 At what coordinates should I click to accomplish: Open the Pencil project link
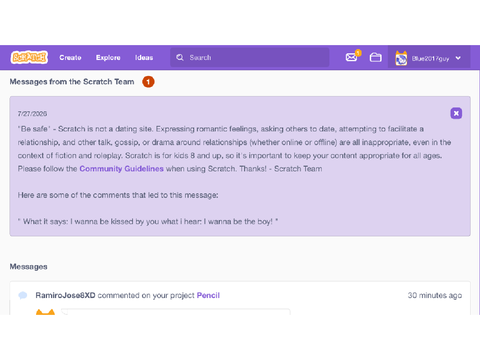pos(208,295)
